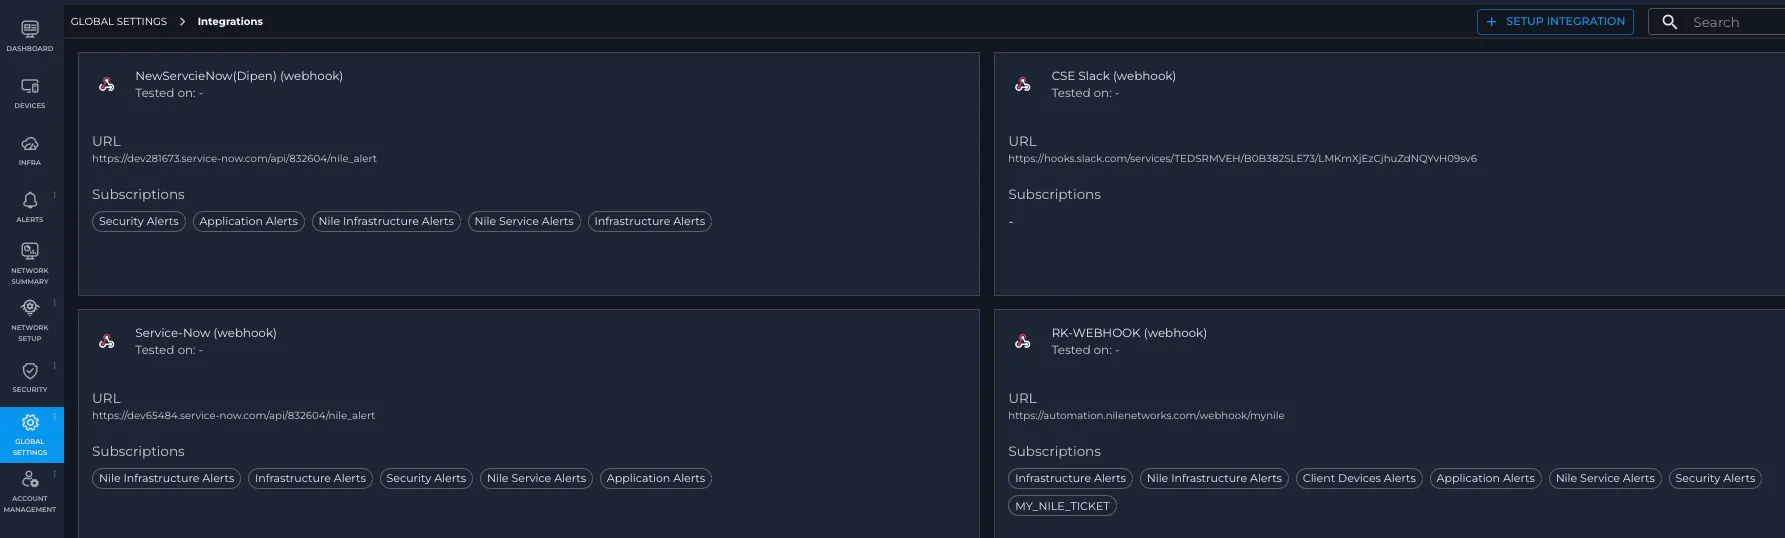Open the Devices sidebar icon

pyautogui.click(x=30, y=86)
